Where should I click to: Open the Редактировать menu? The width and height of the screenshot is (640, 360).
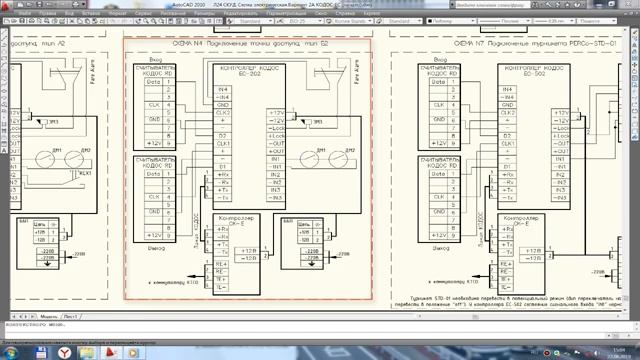point(240,13)
